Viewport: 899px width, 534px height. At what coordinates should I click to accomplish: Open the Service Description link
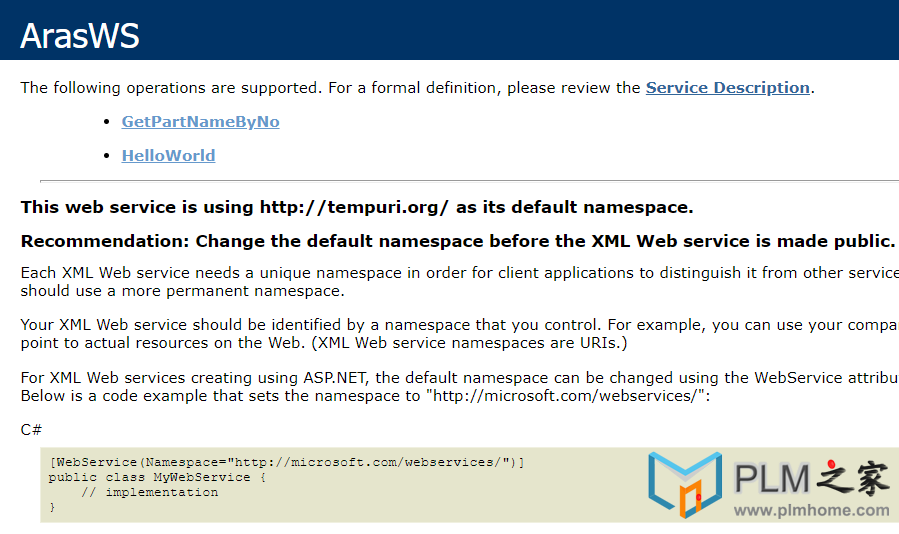click(728, 88)
